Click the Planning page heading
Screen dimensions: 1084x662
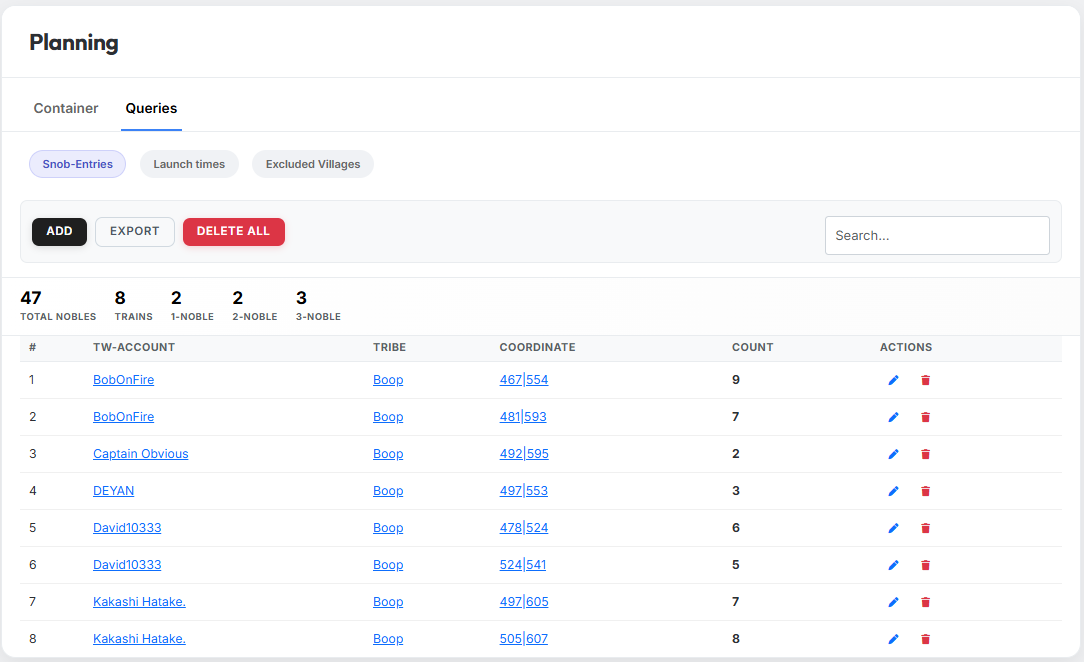coord(74,43)
